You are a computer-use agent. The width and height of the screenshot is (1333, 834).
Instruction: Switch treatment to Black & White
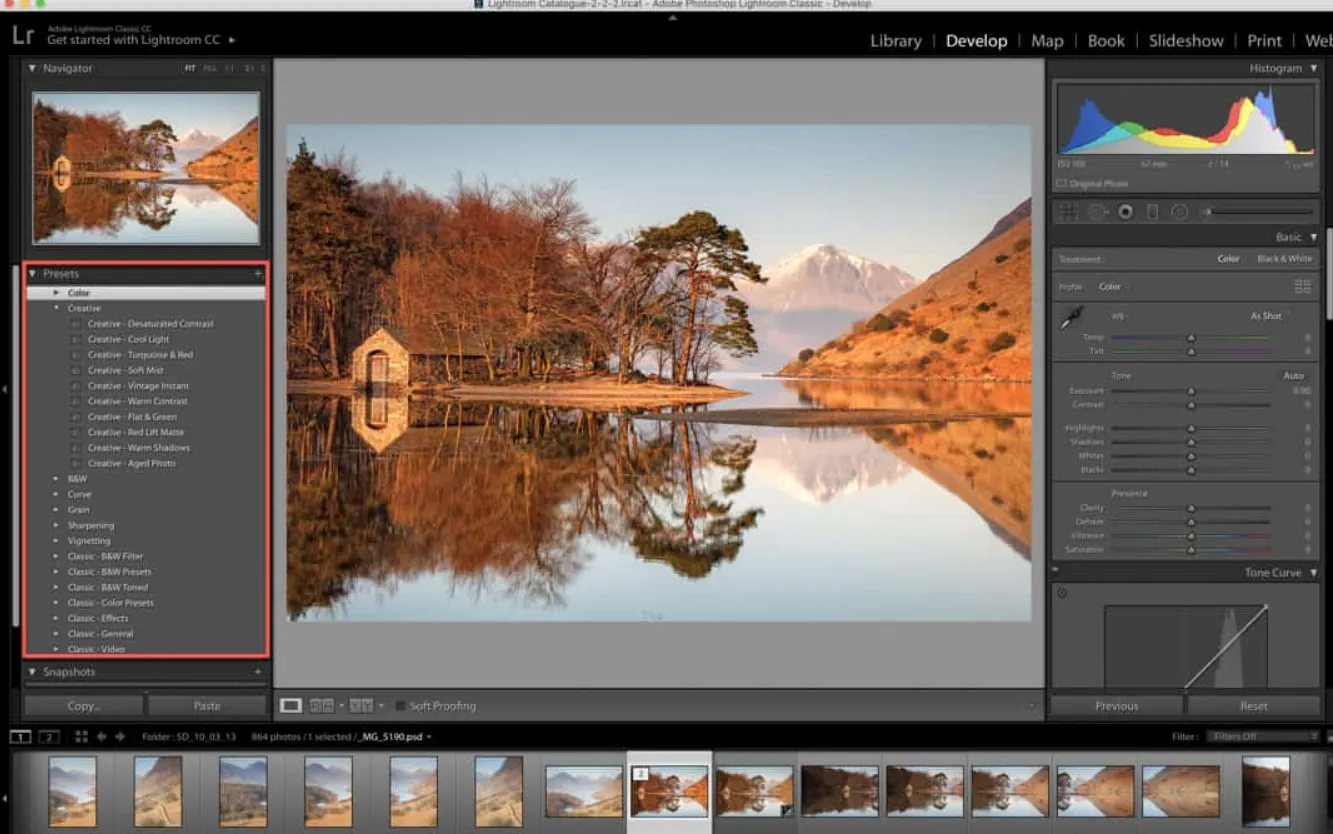[x=1284, y=259]
